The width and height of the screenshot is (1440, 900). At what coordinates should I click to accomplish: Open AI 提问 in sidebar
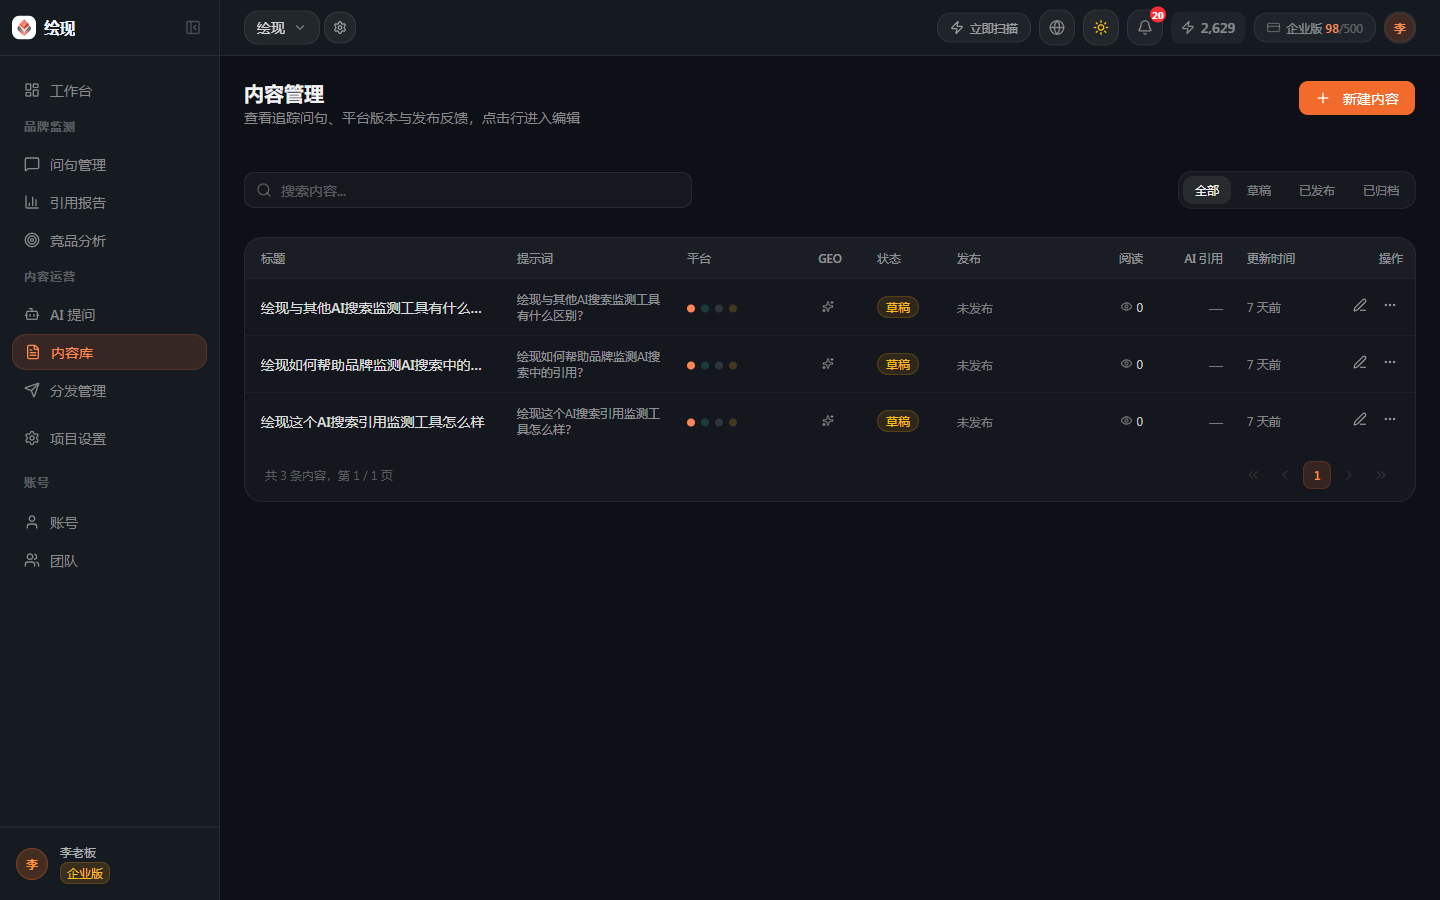coord(109,314)
